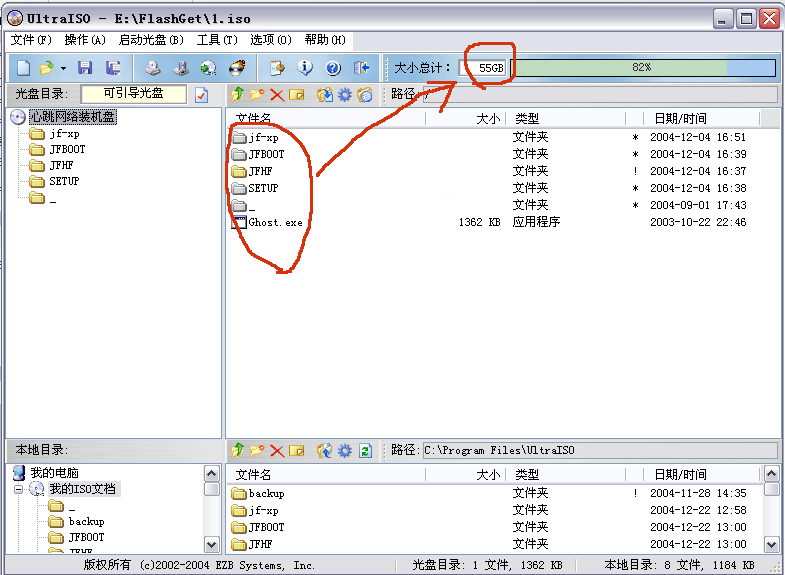Viewport: 785px width, 575px height.
Task: Click the Save As double-floppy icon
Action: pyautogui.click(x=113, y=68)
